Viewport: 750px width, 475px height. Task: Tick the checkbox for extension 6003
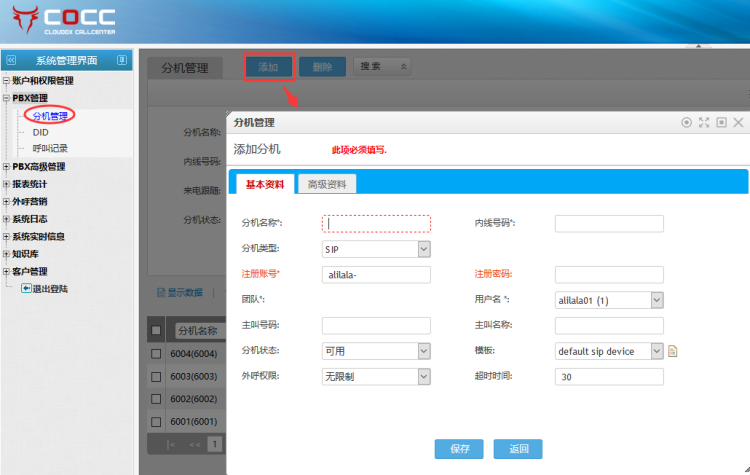(156, 376)
